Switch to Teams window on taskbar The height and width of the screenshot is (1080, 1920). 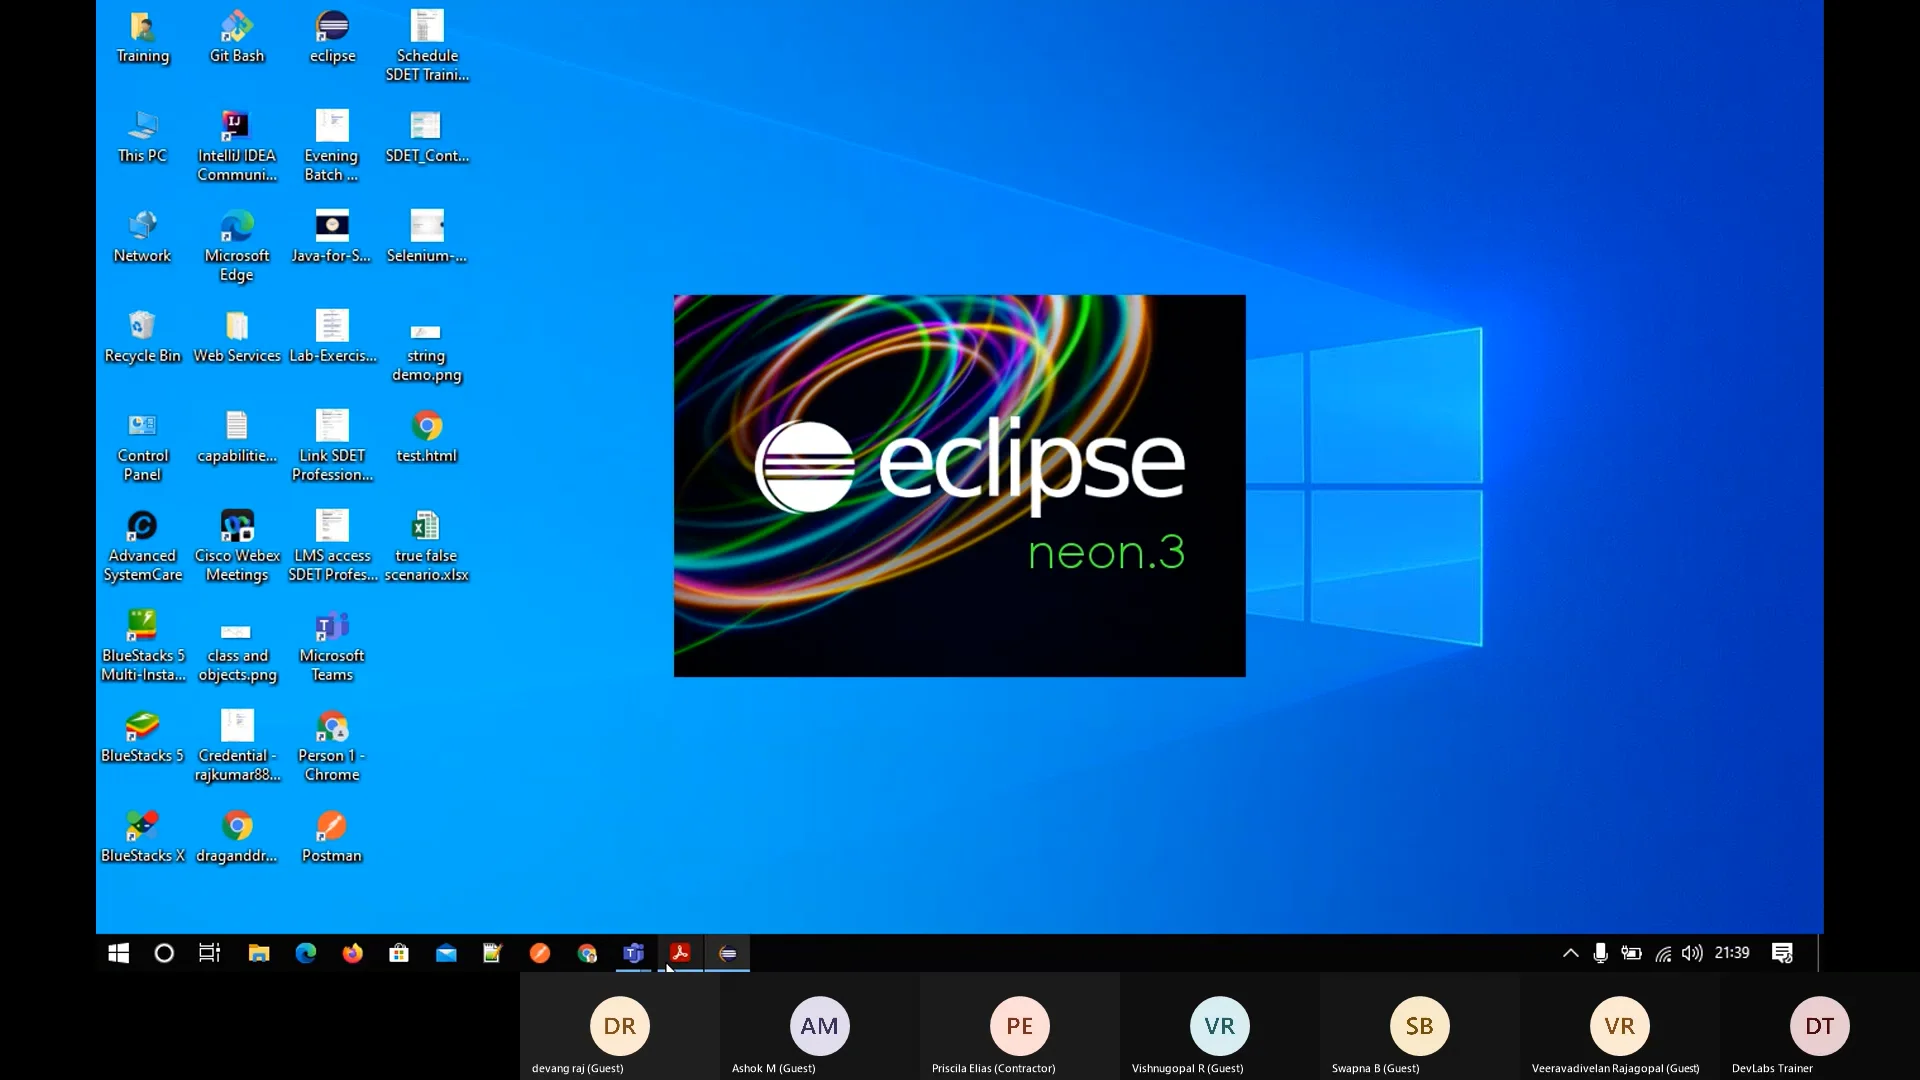tap(633, 953)
